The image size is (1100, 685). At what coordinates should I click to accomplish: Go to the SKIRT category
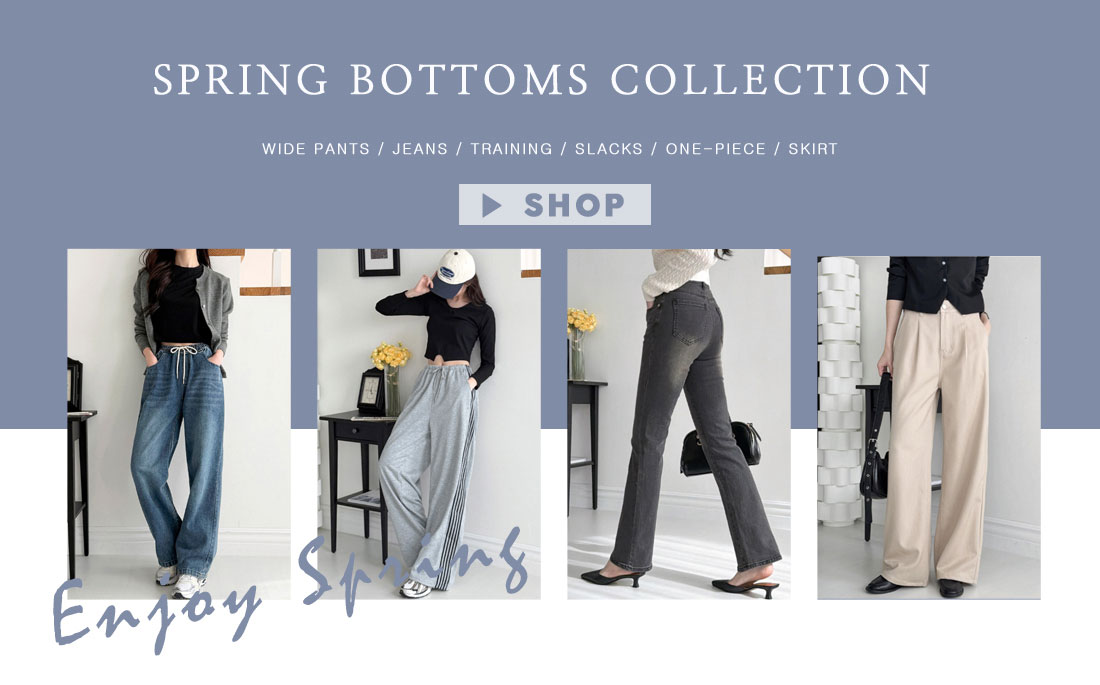[813, 149]
